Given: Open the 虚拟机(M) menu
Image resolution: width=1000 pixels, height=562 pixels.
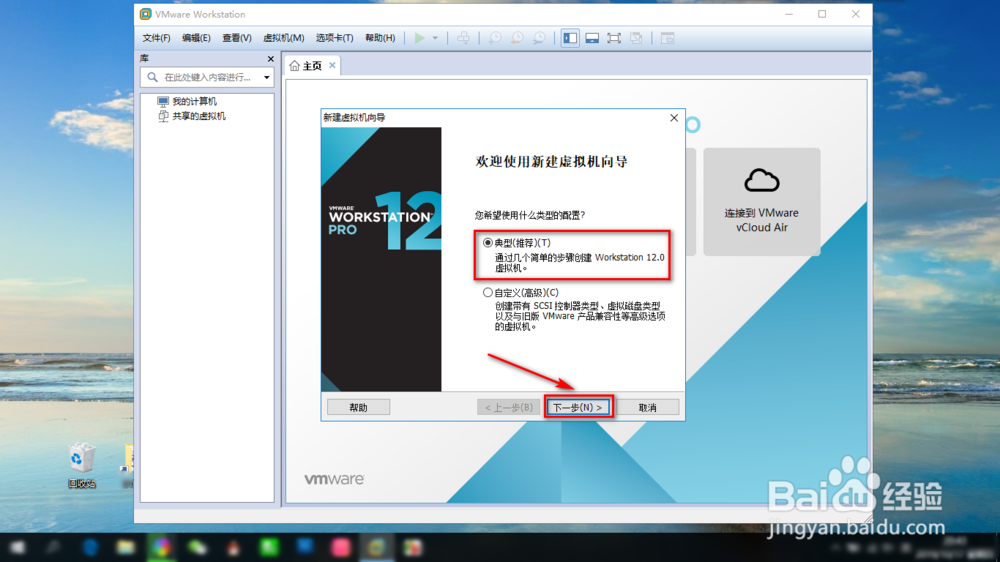Looking at the screenshot, I should point(284,38).
